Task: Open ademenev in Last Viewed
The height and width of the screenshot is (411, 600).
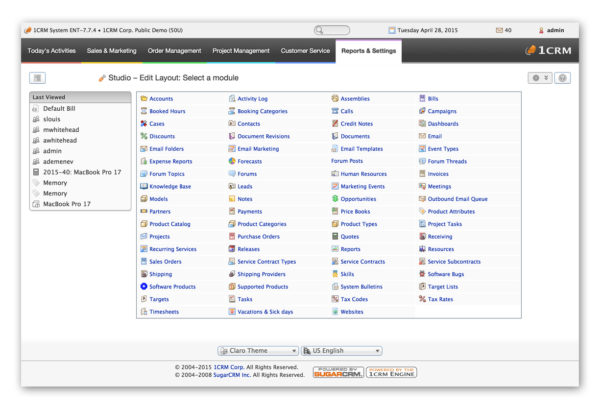Action: click(58, 161)
